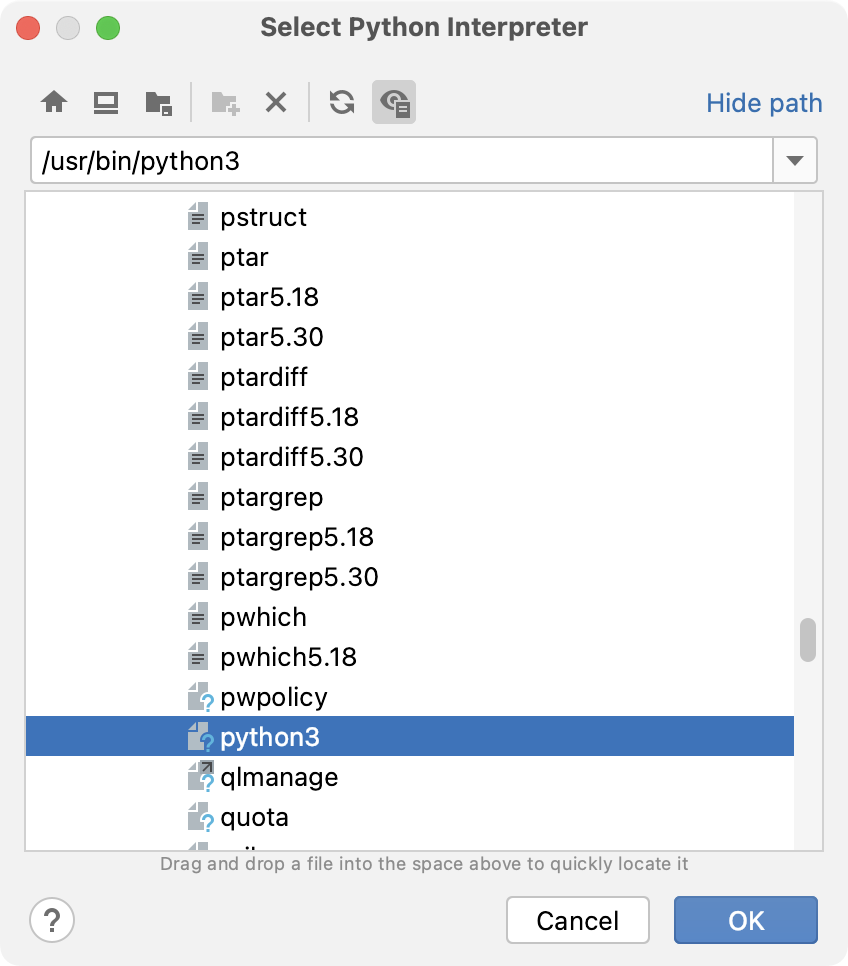848x966 pixels.
Task: Confirm selection with the OK button
Action: (745, 920)
